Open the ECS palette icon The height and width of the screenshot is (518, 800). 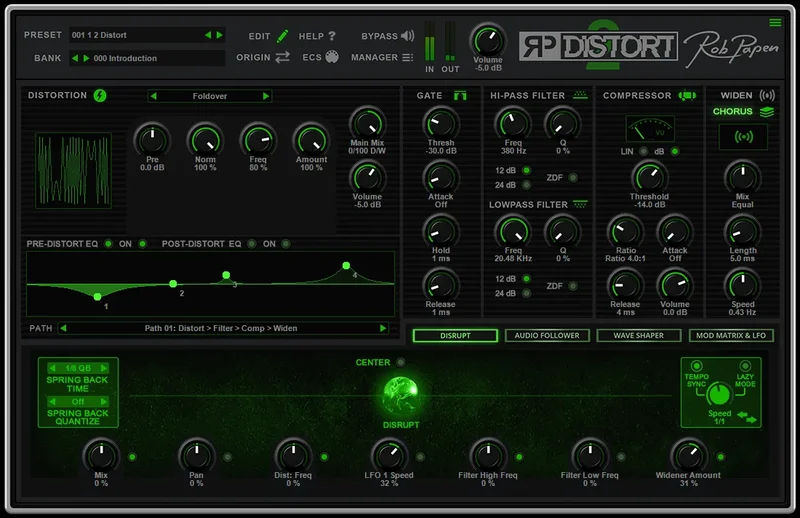pyautogui.click(x=332, y=57)
